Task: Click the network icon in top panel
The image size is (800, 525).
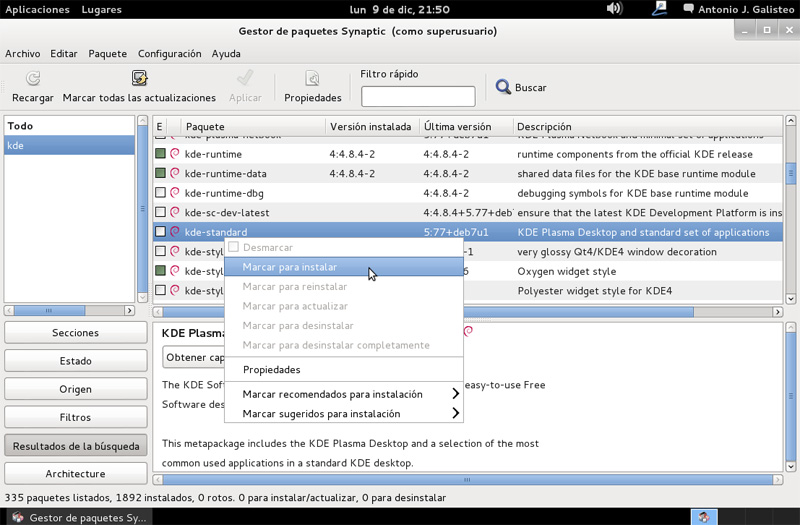Action: pos(659,9)
